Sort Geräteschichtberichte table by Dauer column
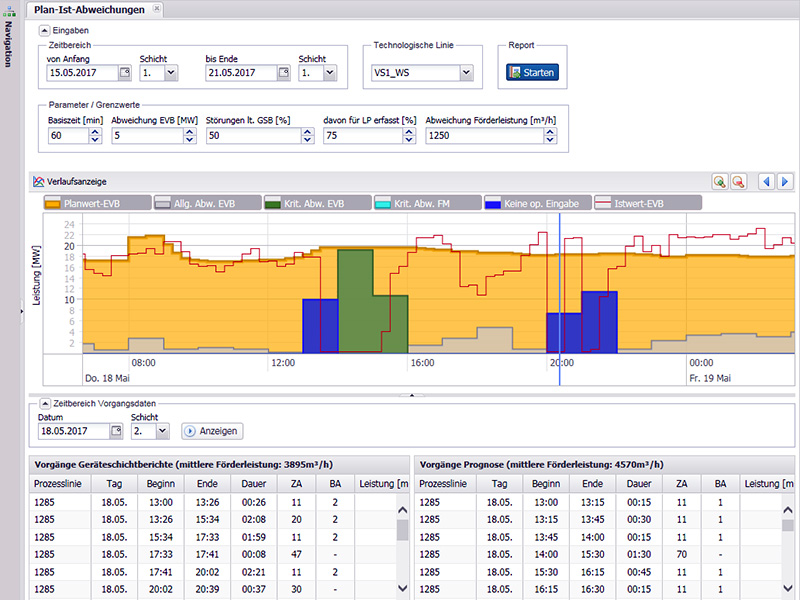 pos(254,484)
